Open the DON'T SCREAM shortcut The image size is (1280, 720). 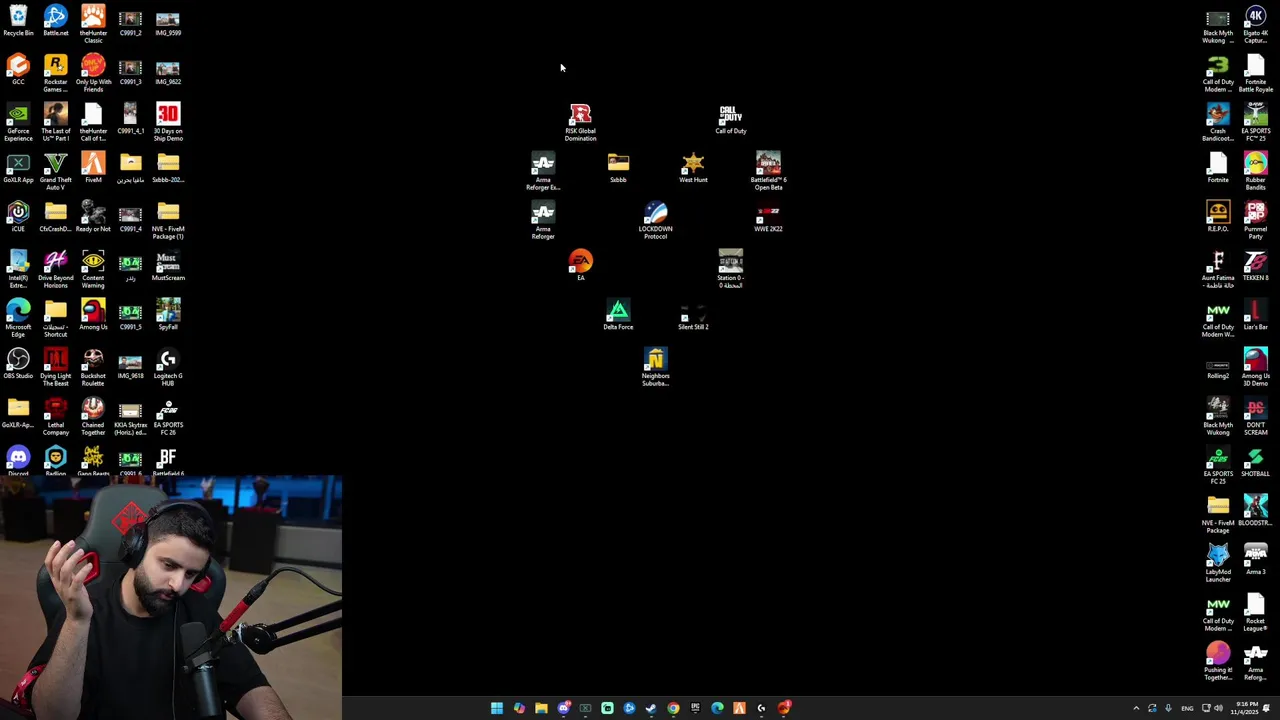(1255, 416)
